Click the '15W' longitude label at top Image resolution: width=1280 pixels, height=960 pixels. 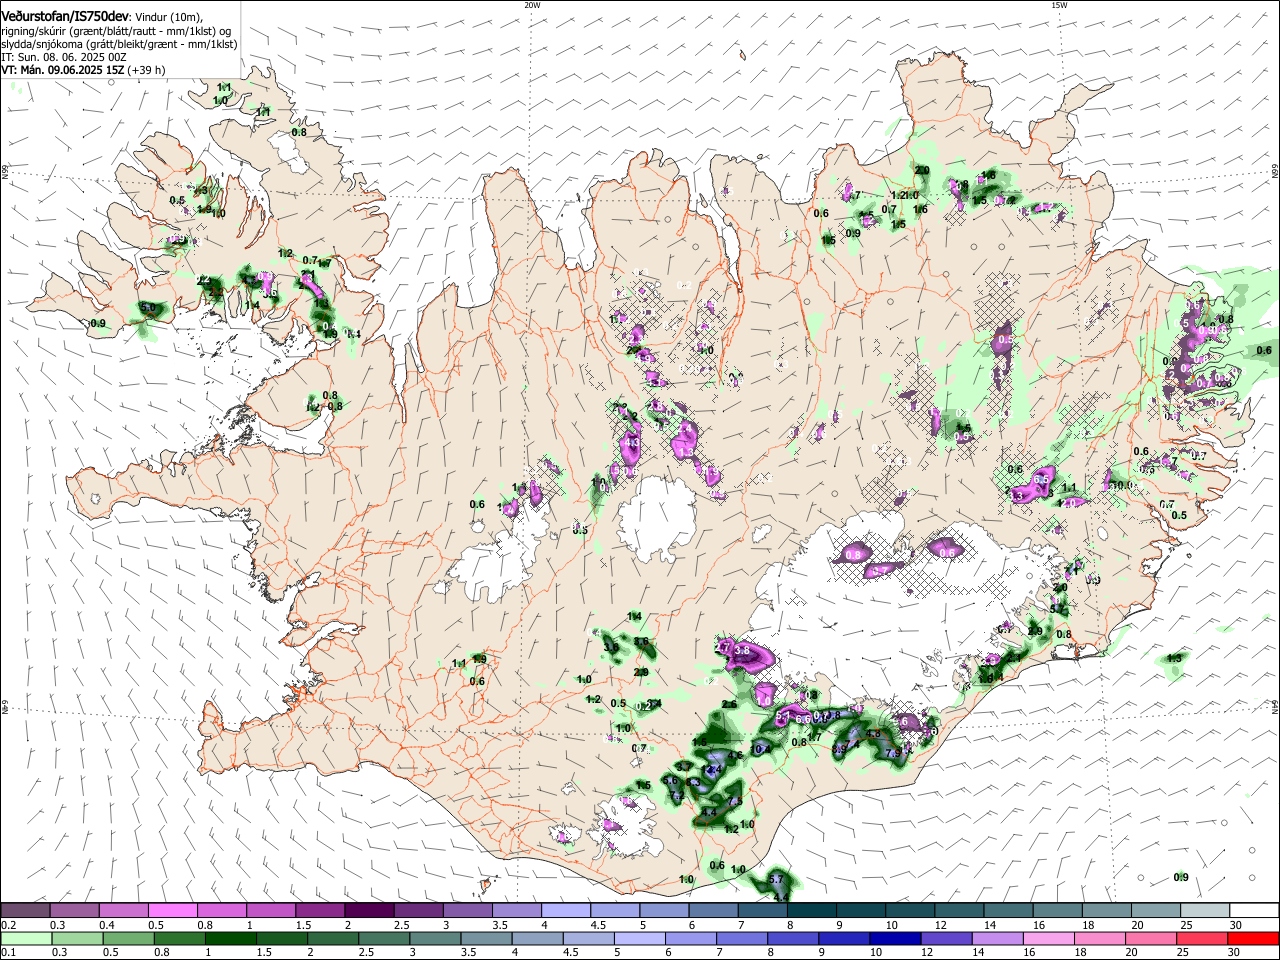pos(1059,5)
